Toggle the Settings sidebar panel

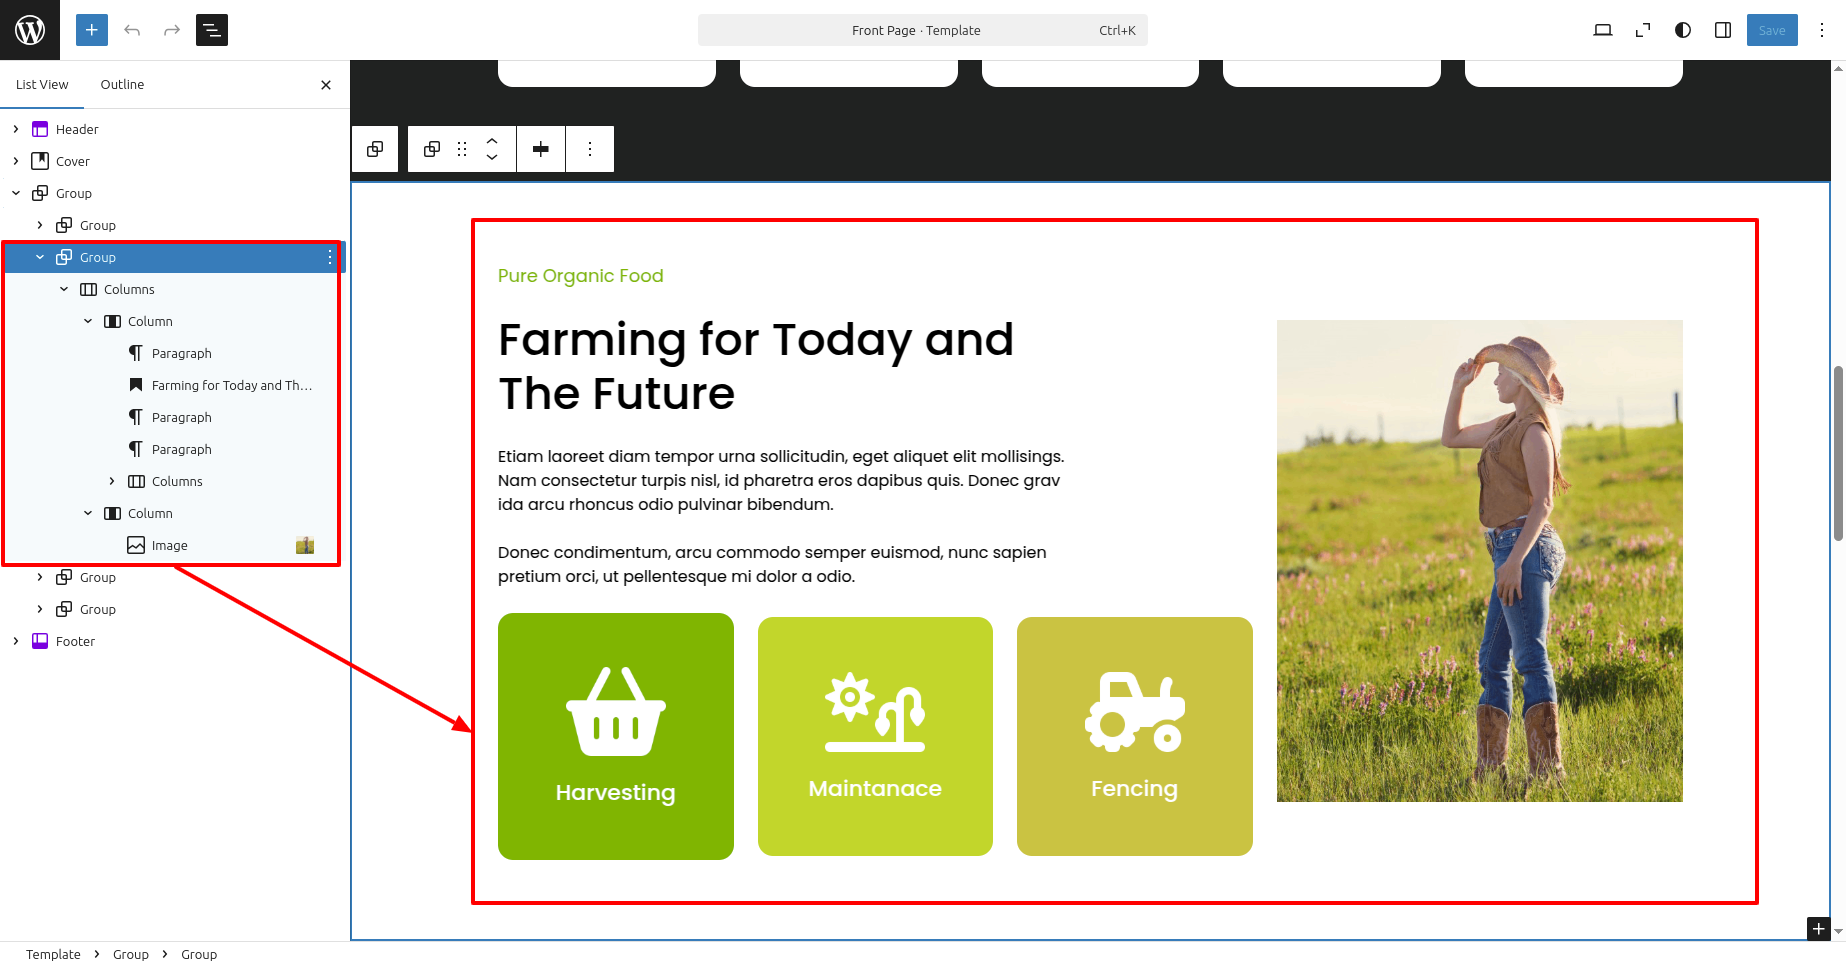tap(1723, 30)
